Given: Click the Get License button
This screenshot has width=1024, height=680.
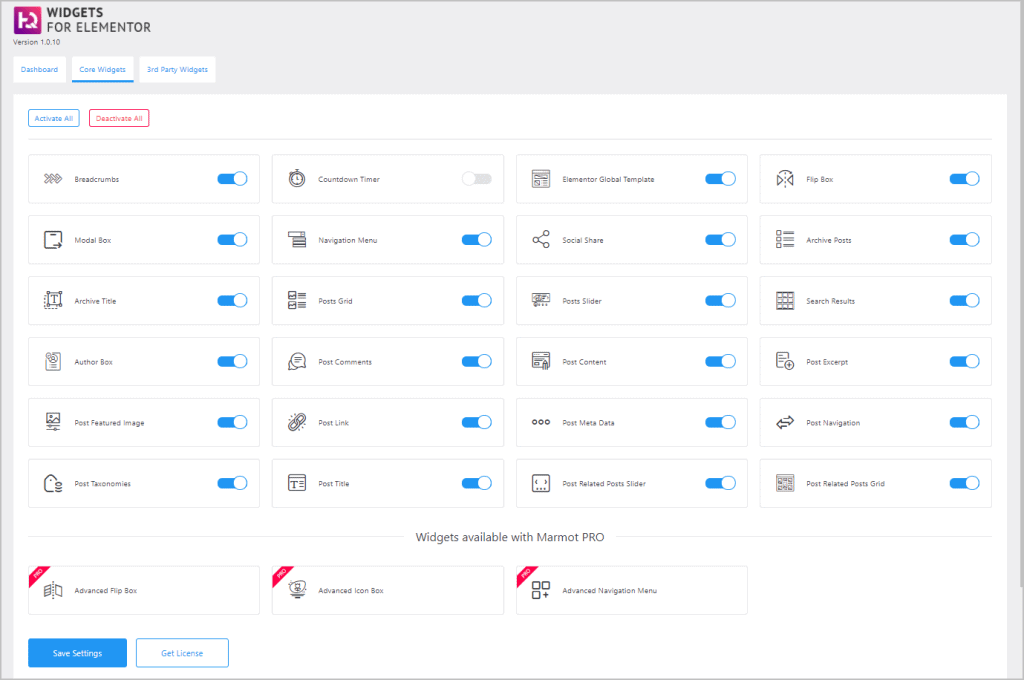Looking at the screenshot, I should [182, 653].
